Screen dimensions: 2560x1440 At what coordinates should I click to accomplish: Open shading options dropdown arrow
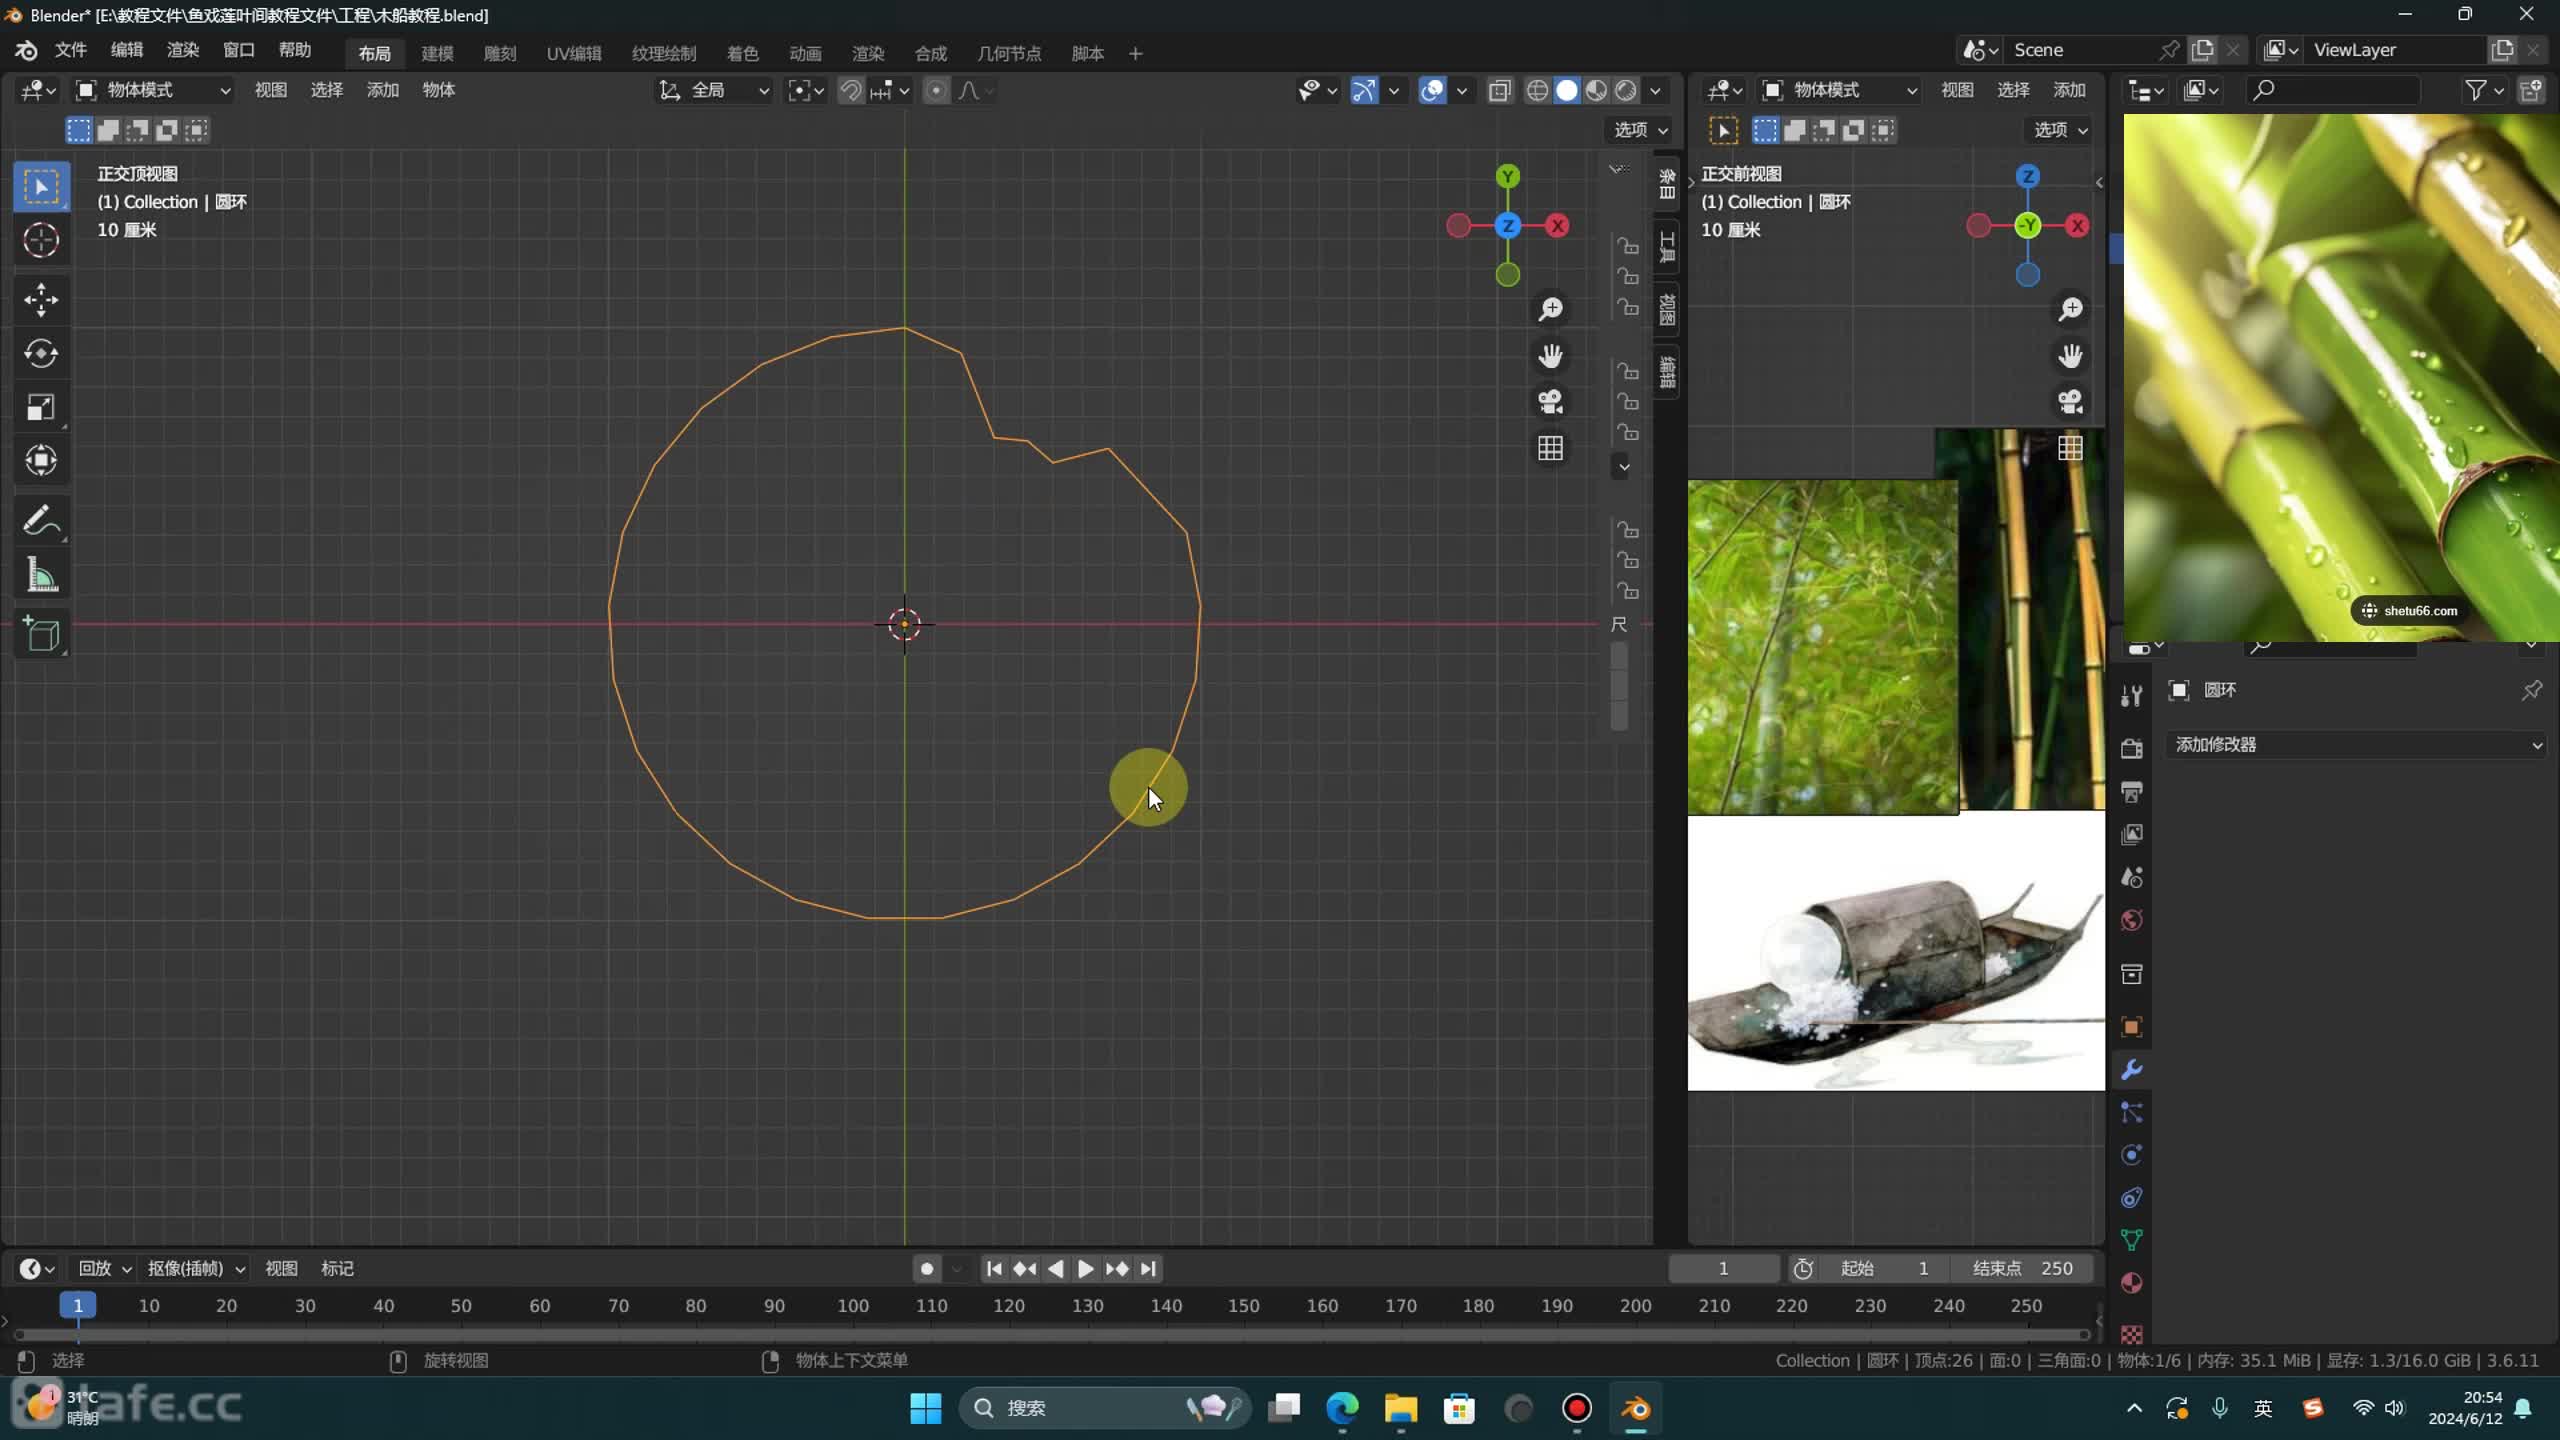pyautogui.click(x=1656, y=90)
